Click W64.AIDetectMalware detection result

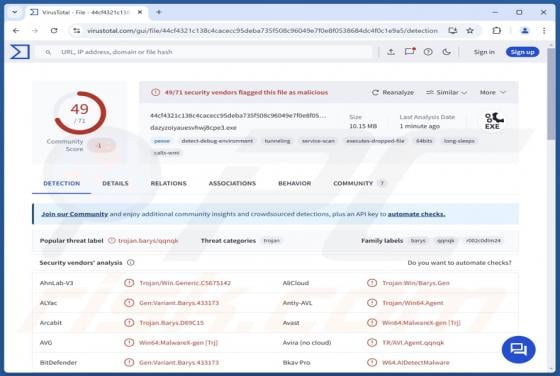[416, 362]
